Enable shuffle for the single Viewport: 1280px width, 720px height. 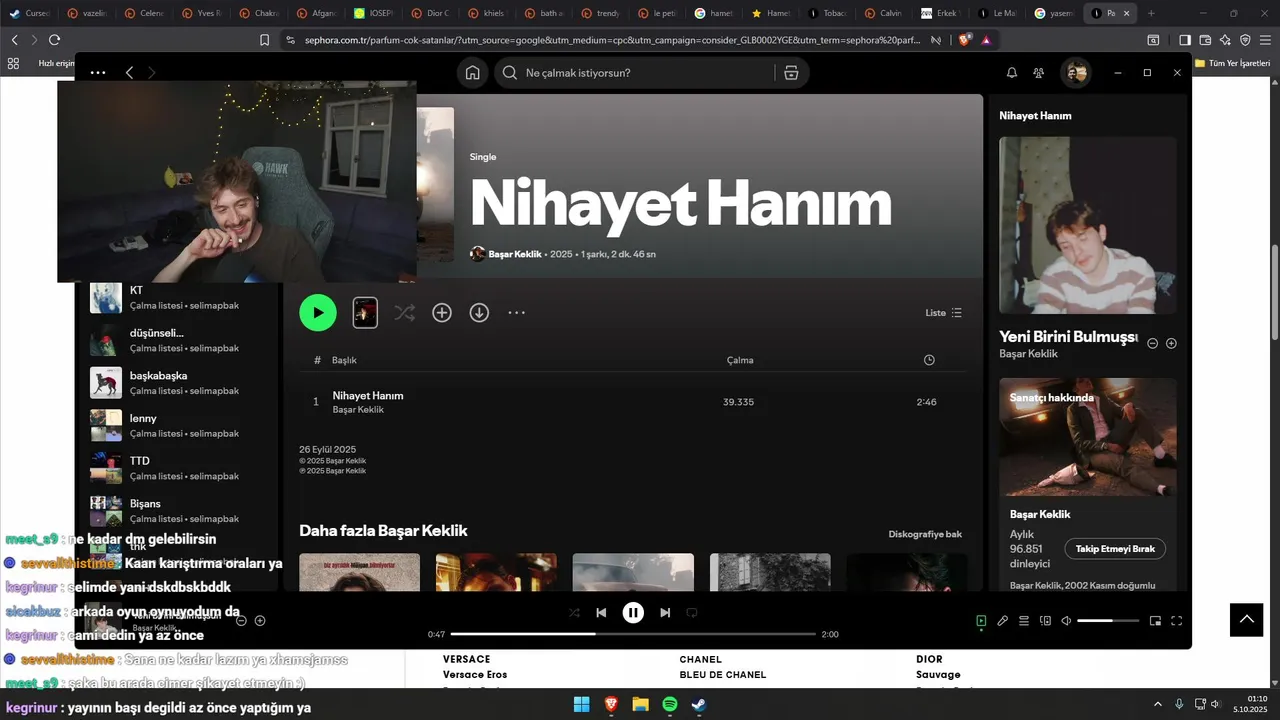click(404, 313)
